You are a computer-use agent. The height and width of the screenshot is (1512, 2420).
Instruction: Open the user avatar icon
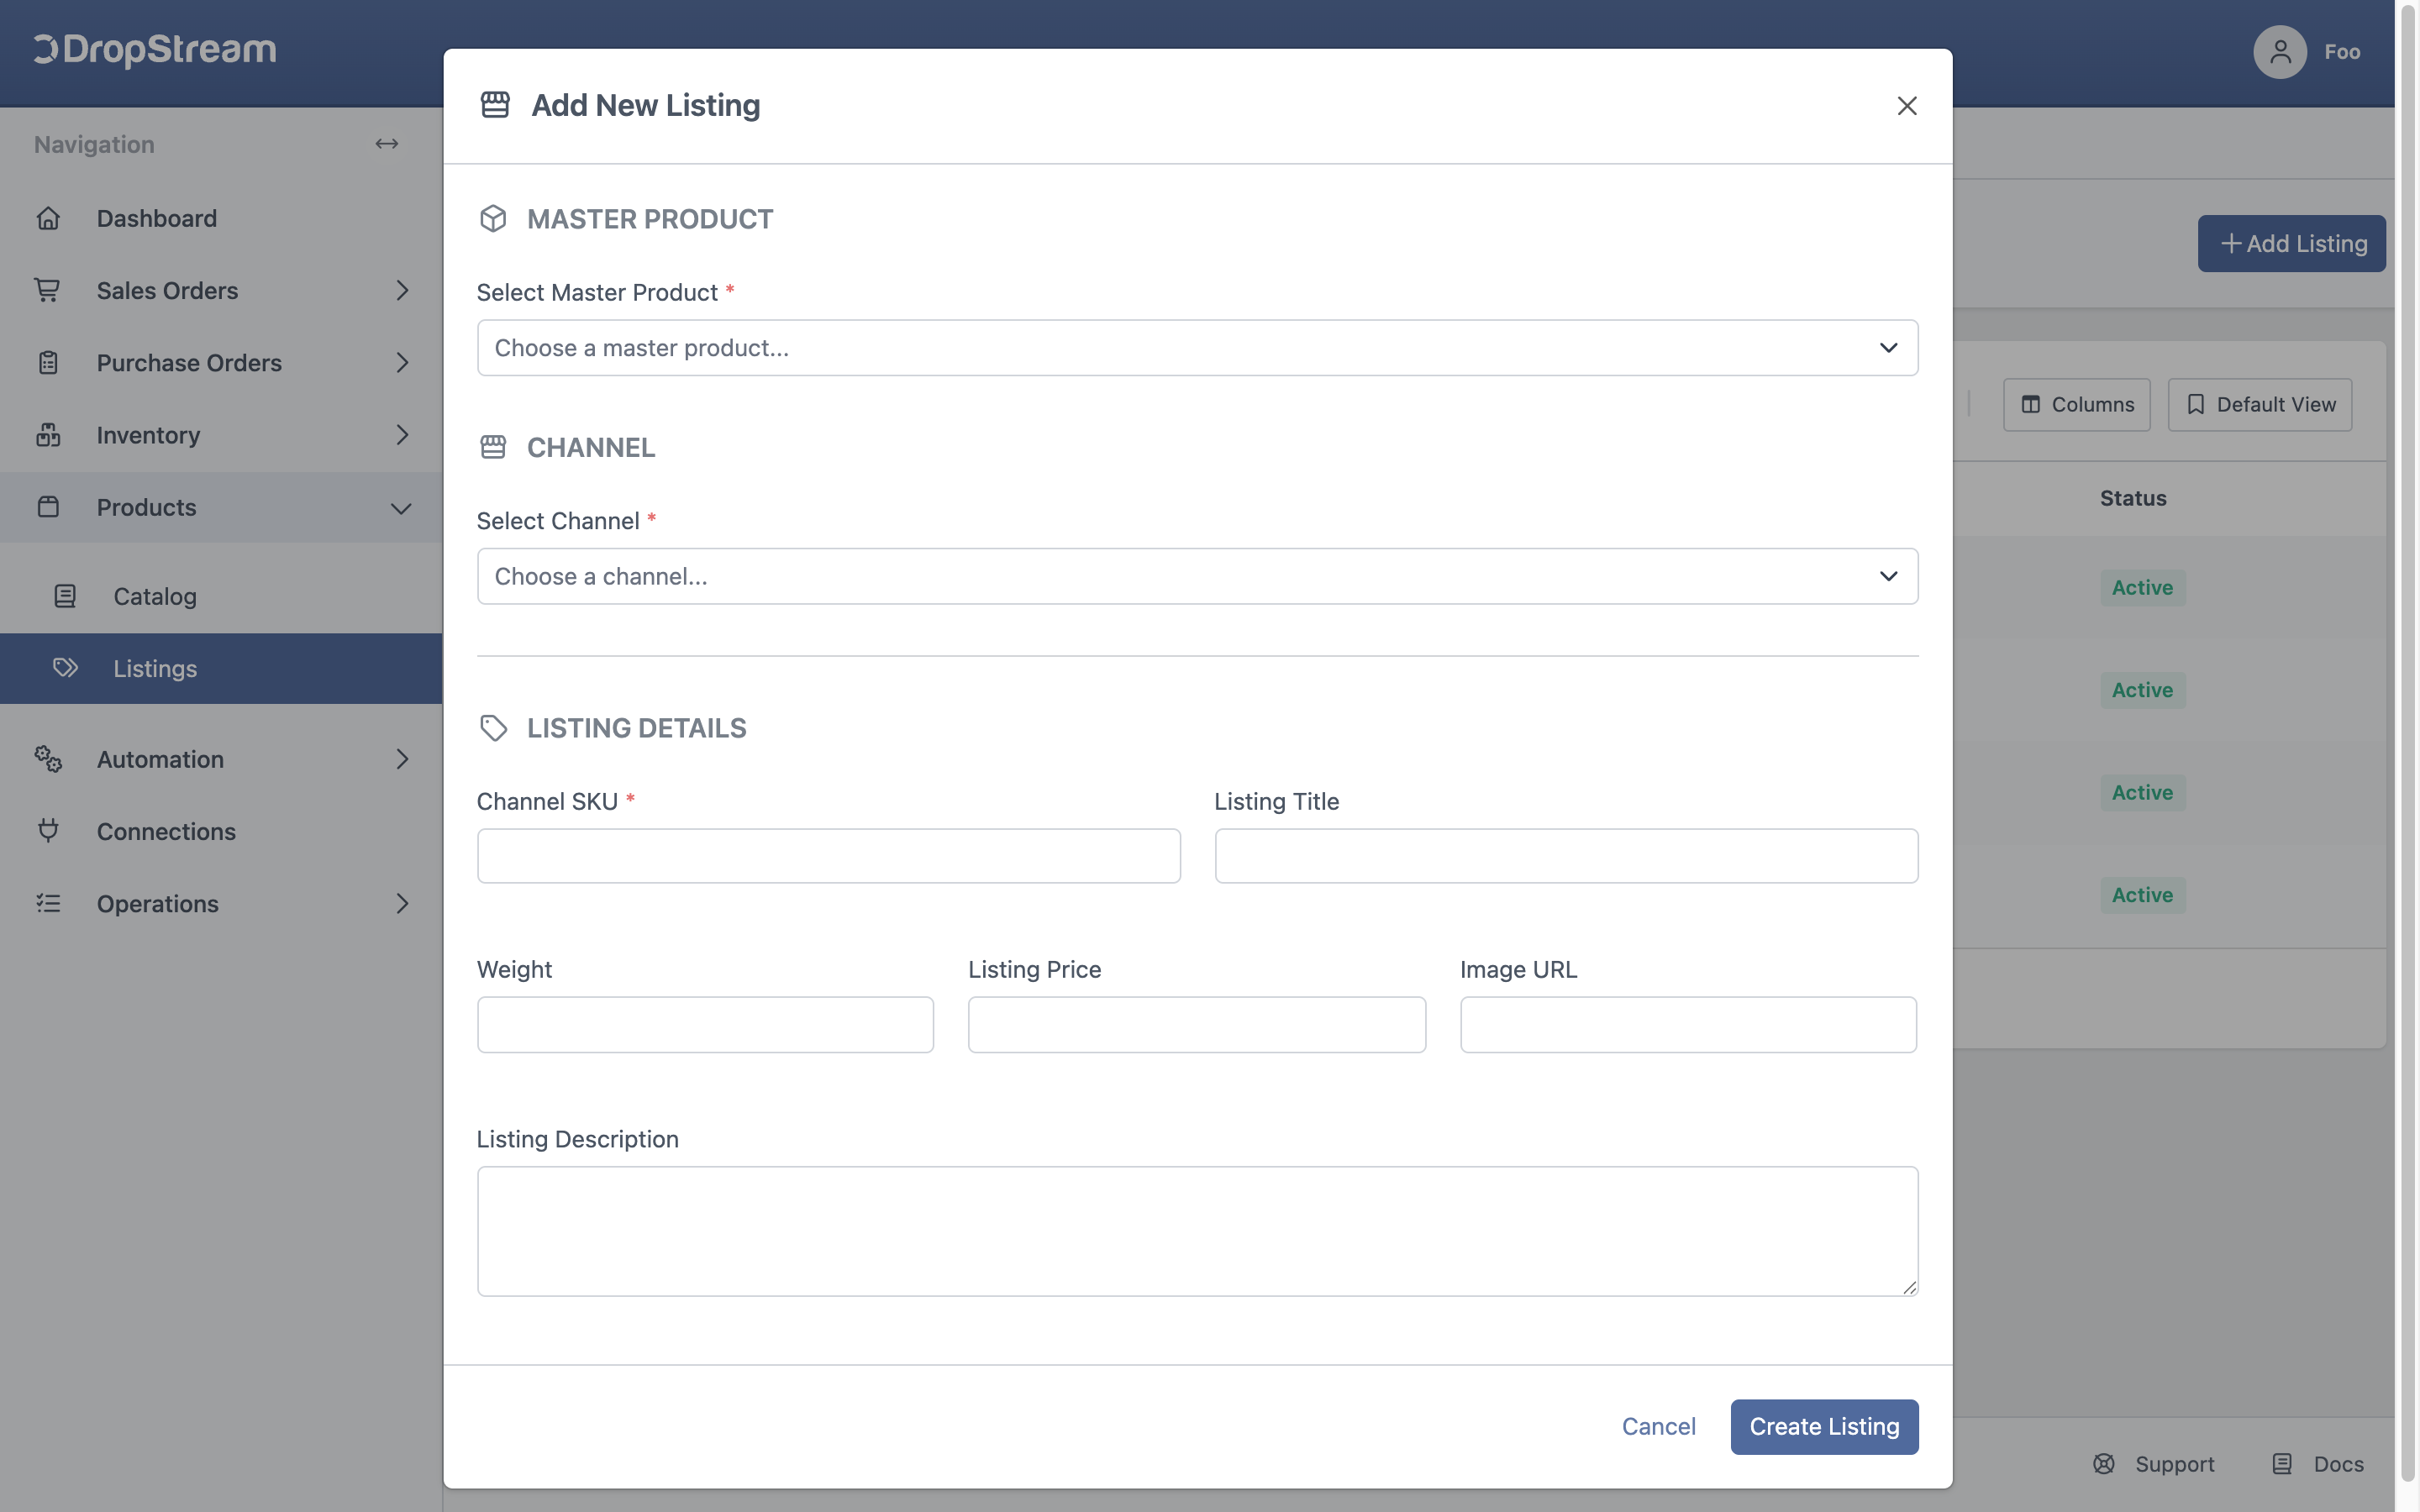click(2280, 51)
